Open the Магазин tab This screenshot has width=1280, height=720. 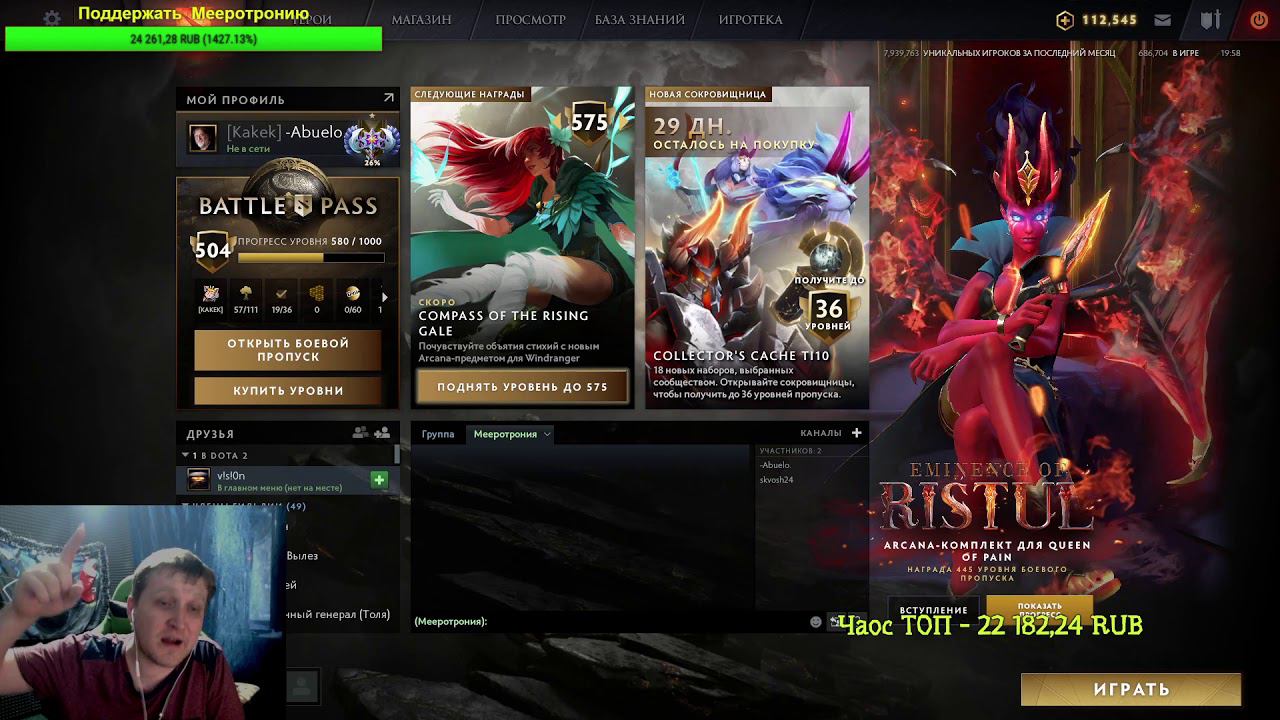(421, 19)
